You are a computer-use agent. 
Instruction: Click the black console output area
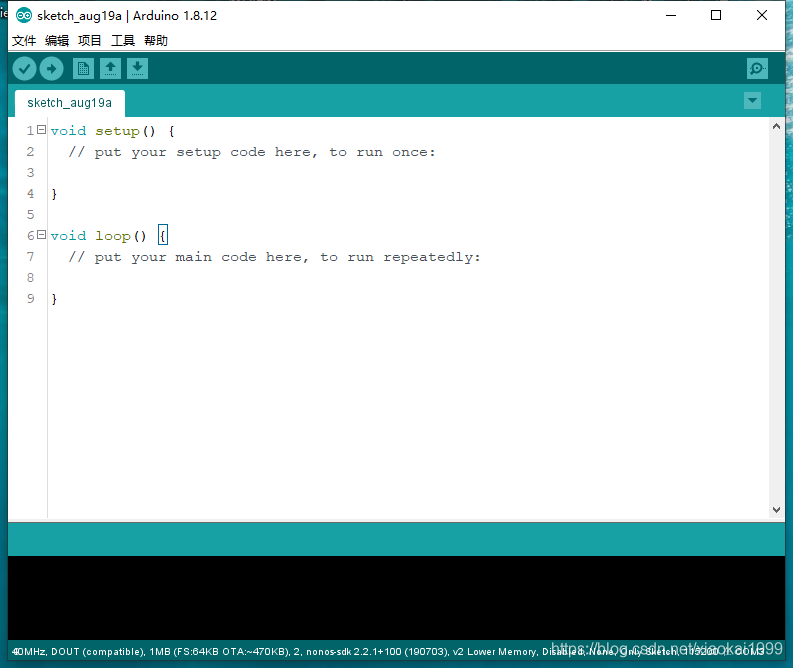396,598
